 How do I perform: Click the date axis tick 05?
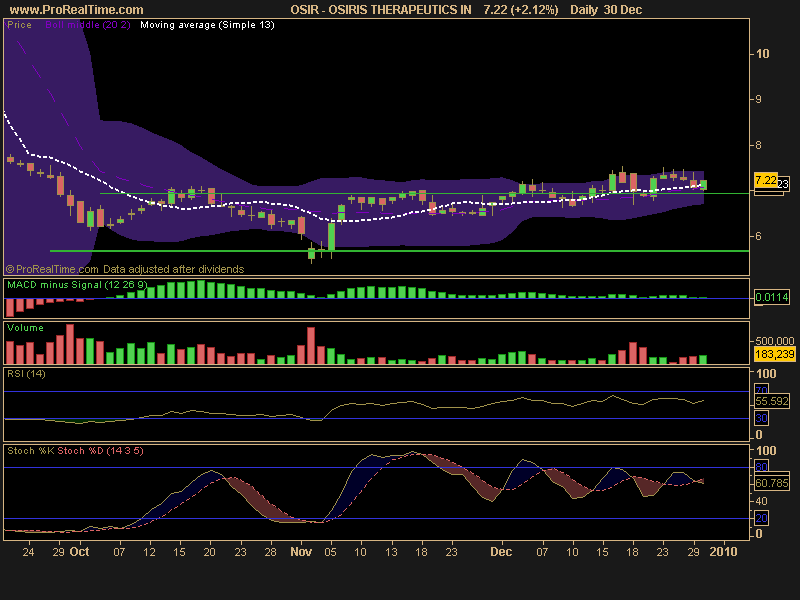pyautogui.click(x=331, y=552)
